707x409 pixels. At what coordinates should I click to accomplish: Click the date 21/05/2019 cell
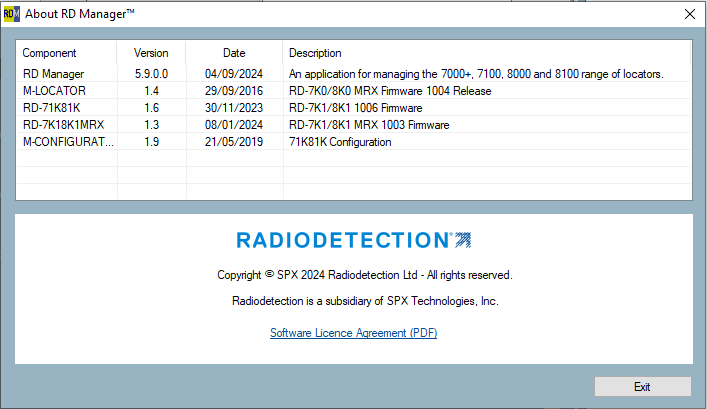[x=234, y=142]
